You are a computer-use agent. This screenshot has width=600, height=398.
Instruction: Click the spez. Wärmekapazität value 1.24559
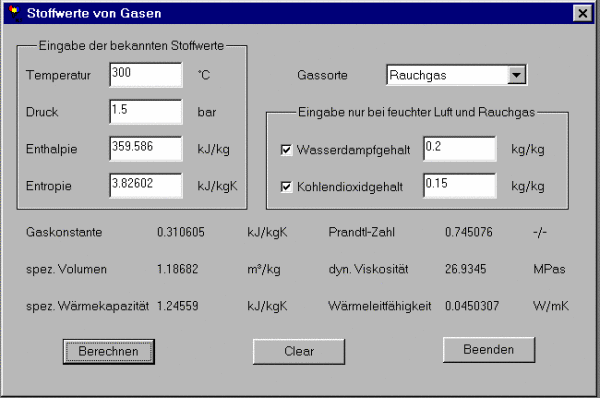pyautogui.click(x=178, y=306)
